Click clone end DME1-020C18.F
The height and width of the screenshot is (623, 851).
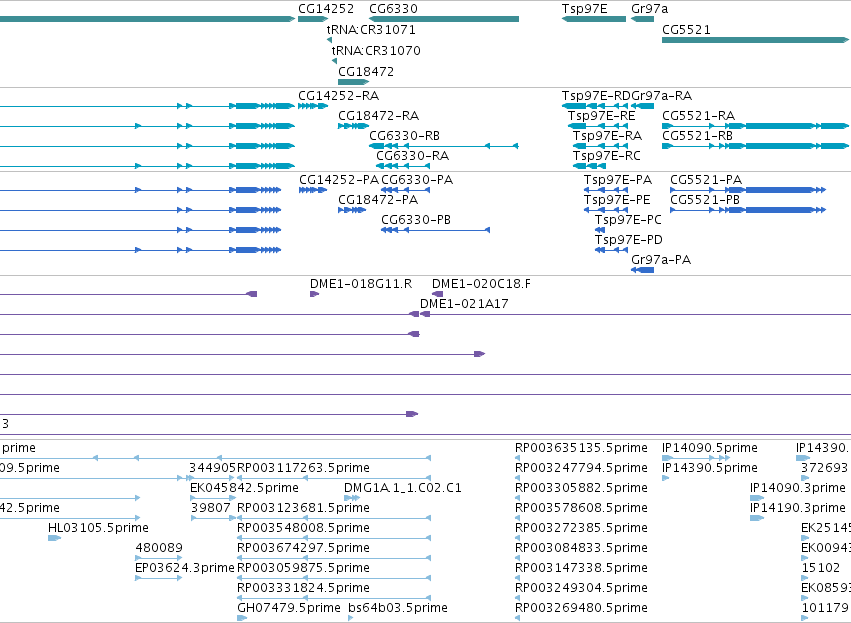pos(481,284)
